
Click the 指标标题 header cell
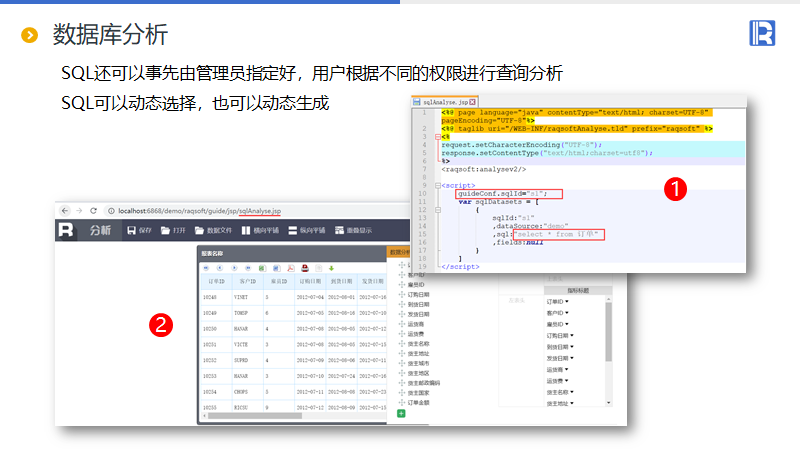click(578, 290)
